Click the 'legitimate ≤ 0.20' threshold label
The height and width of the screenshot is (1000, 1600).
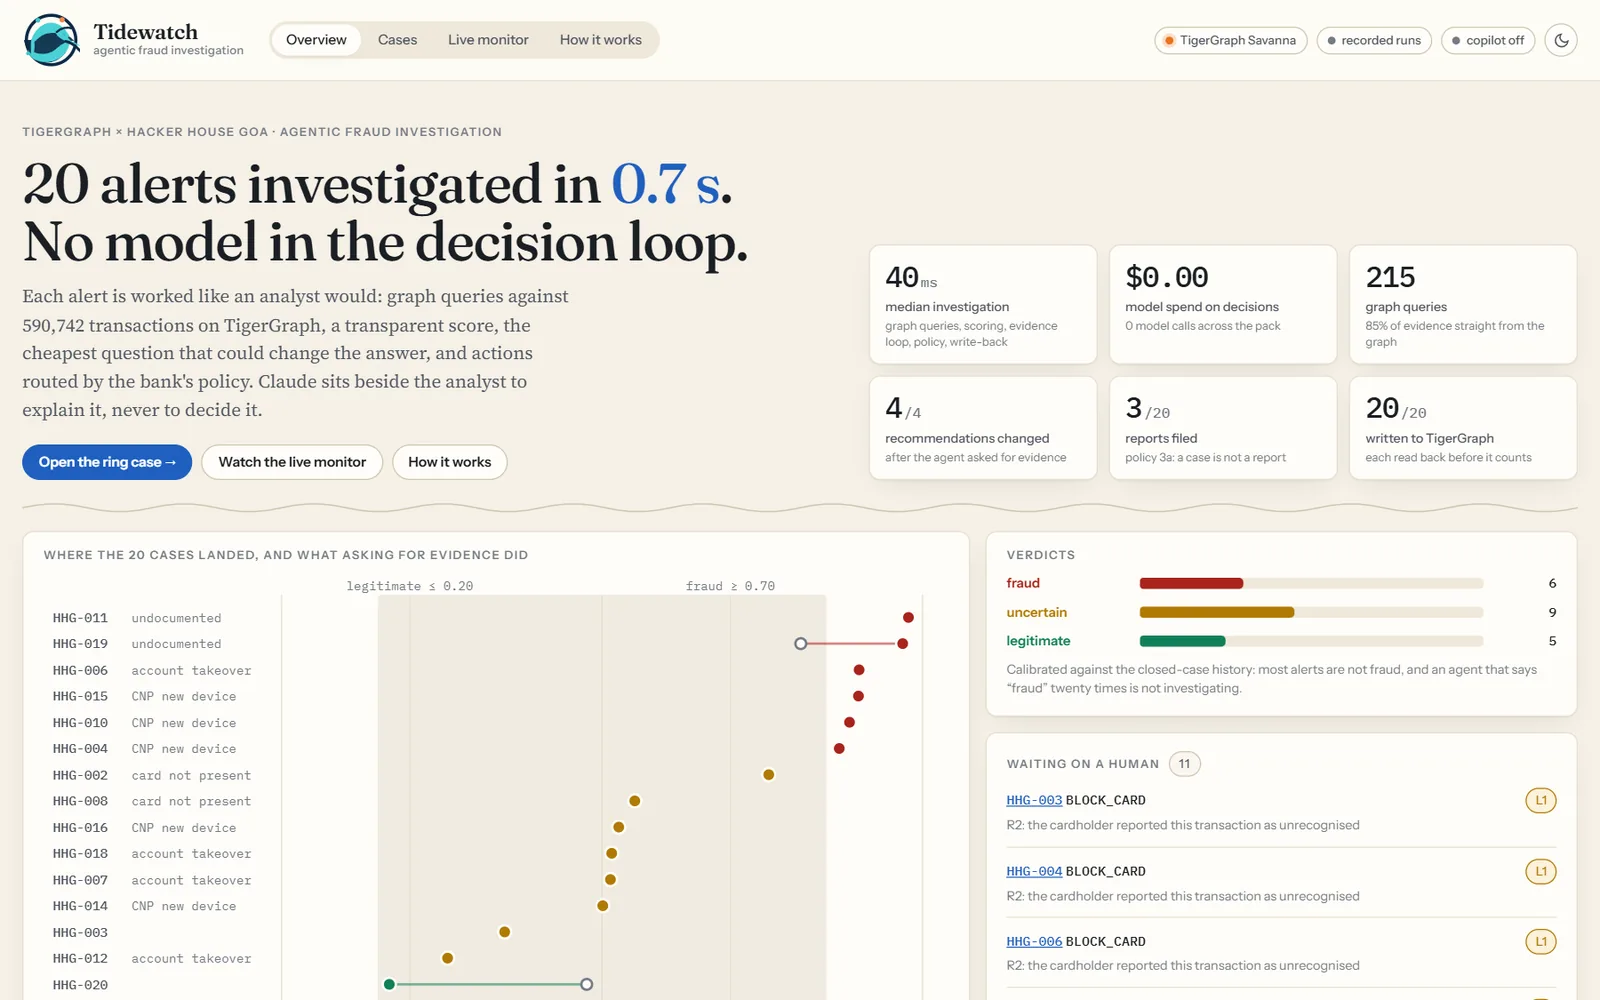[x=410, y=586]
